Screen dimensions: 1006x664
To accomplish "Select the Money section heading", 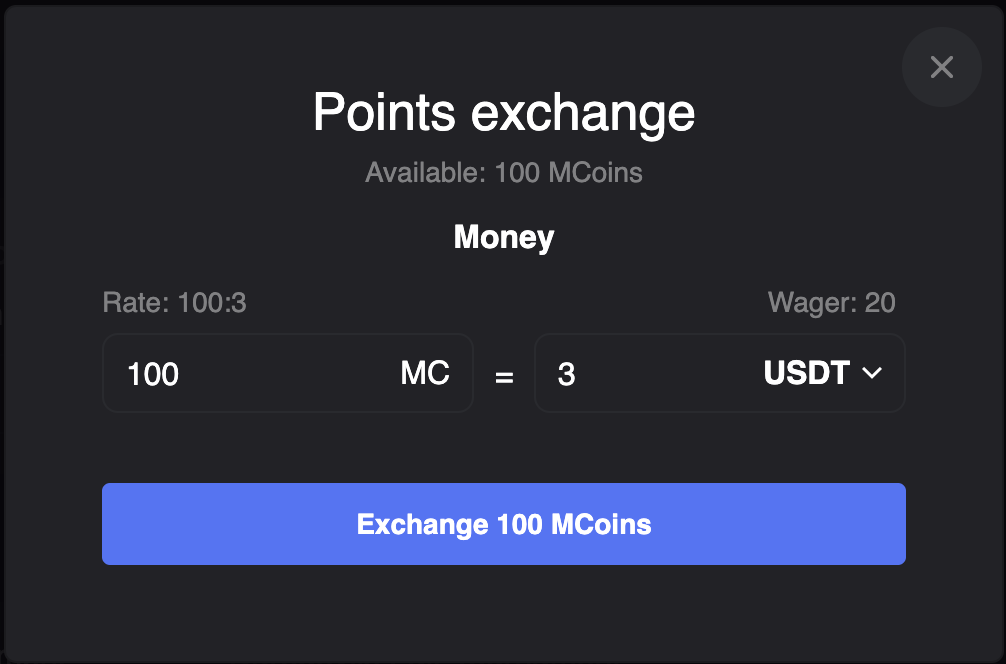I will [504, 237].
